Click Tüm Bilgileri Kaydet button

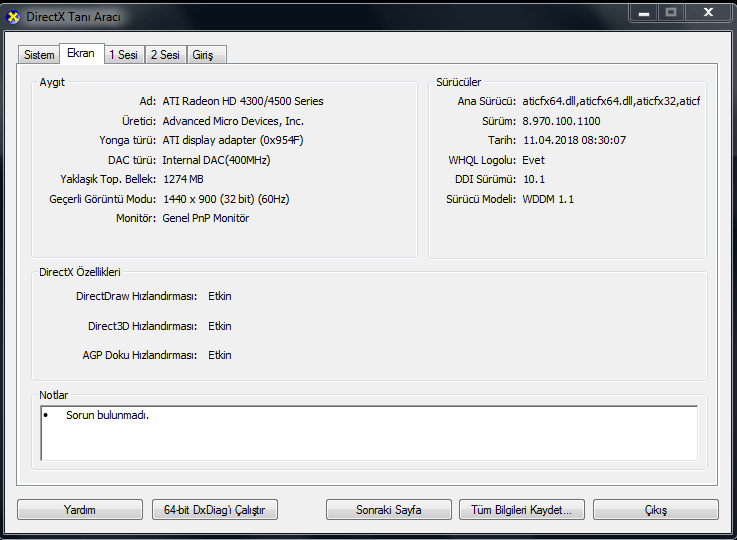[522, 510]
